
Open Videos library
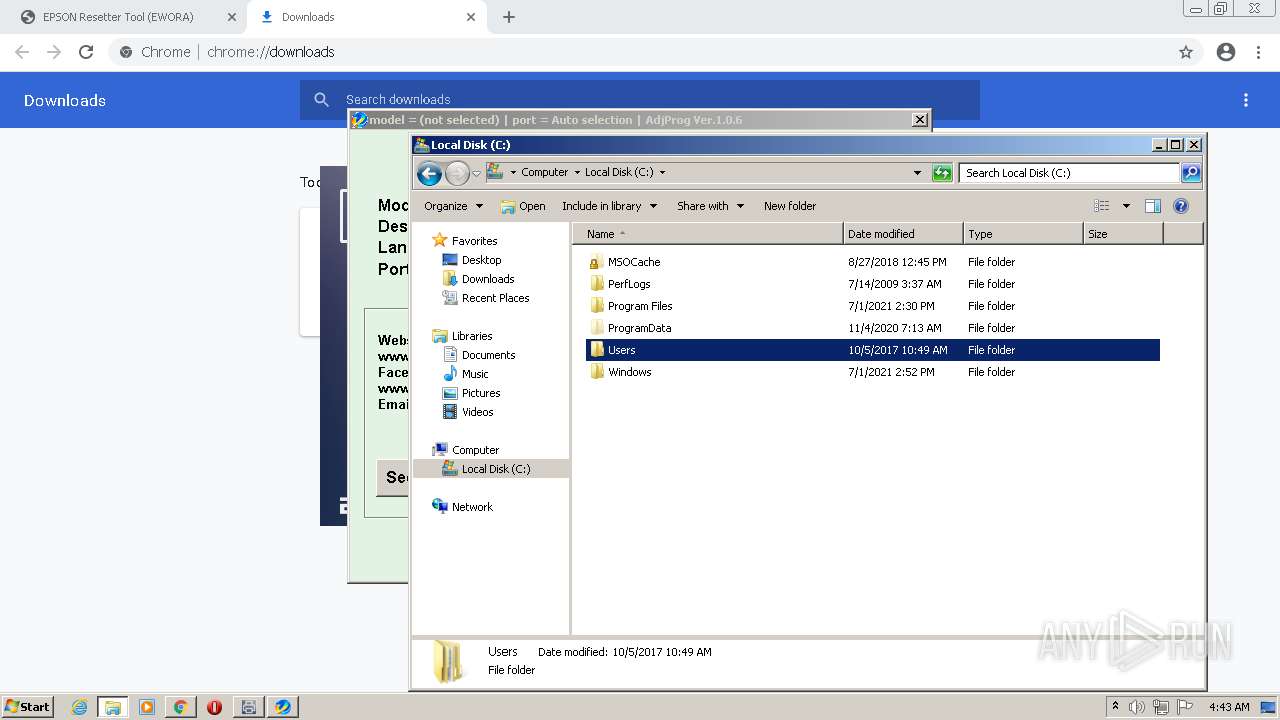(477, 412)
